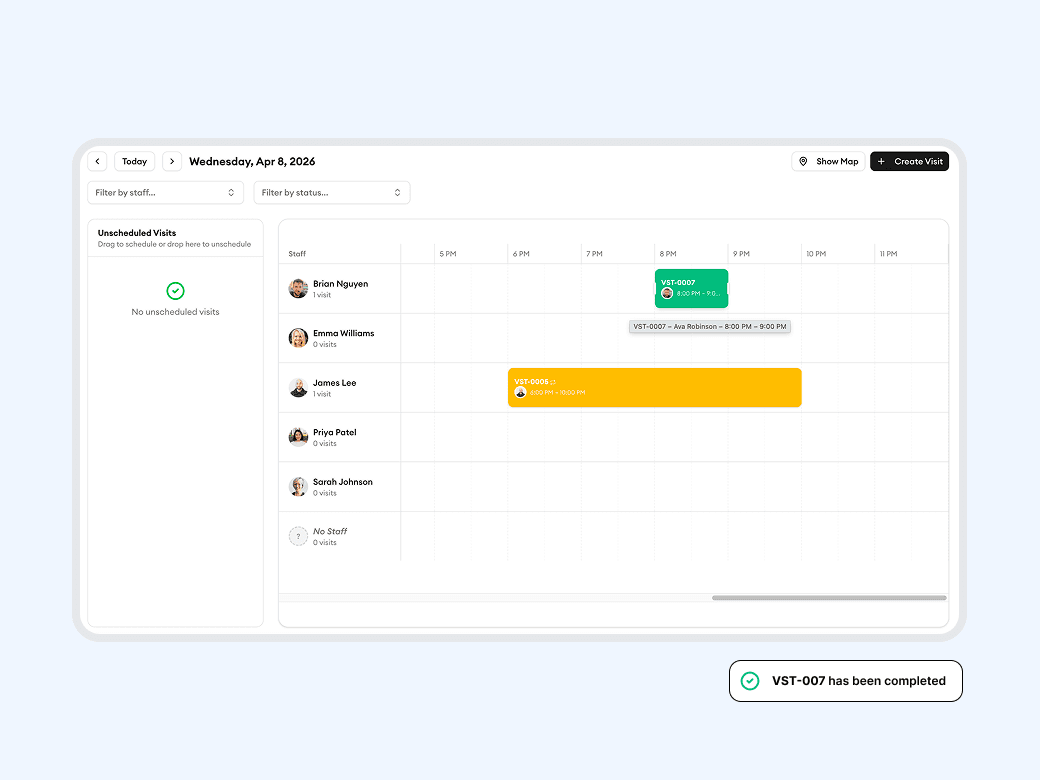The height and width of the screenshot is (780, 1040).
Task: Click the previous day chevron arrow
Action: 97,161
